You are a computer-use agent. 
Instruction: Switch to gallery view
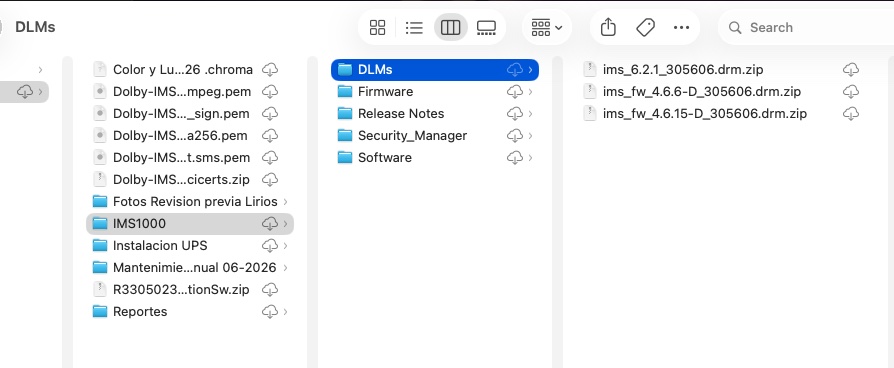[486, 27]
